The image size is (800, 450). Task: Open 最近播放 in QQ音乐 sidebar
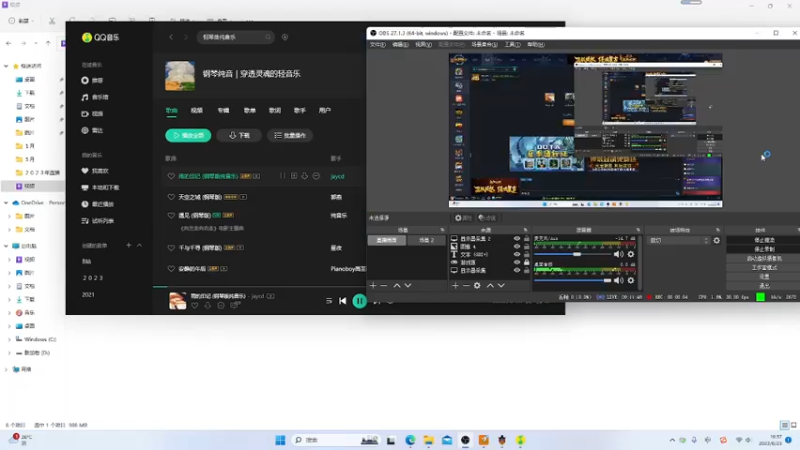pos(97,204)
